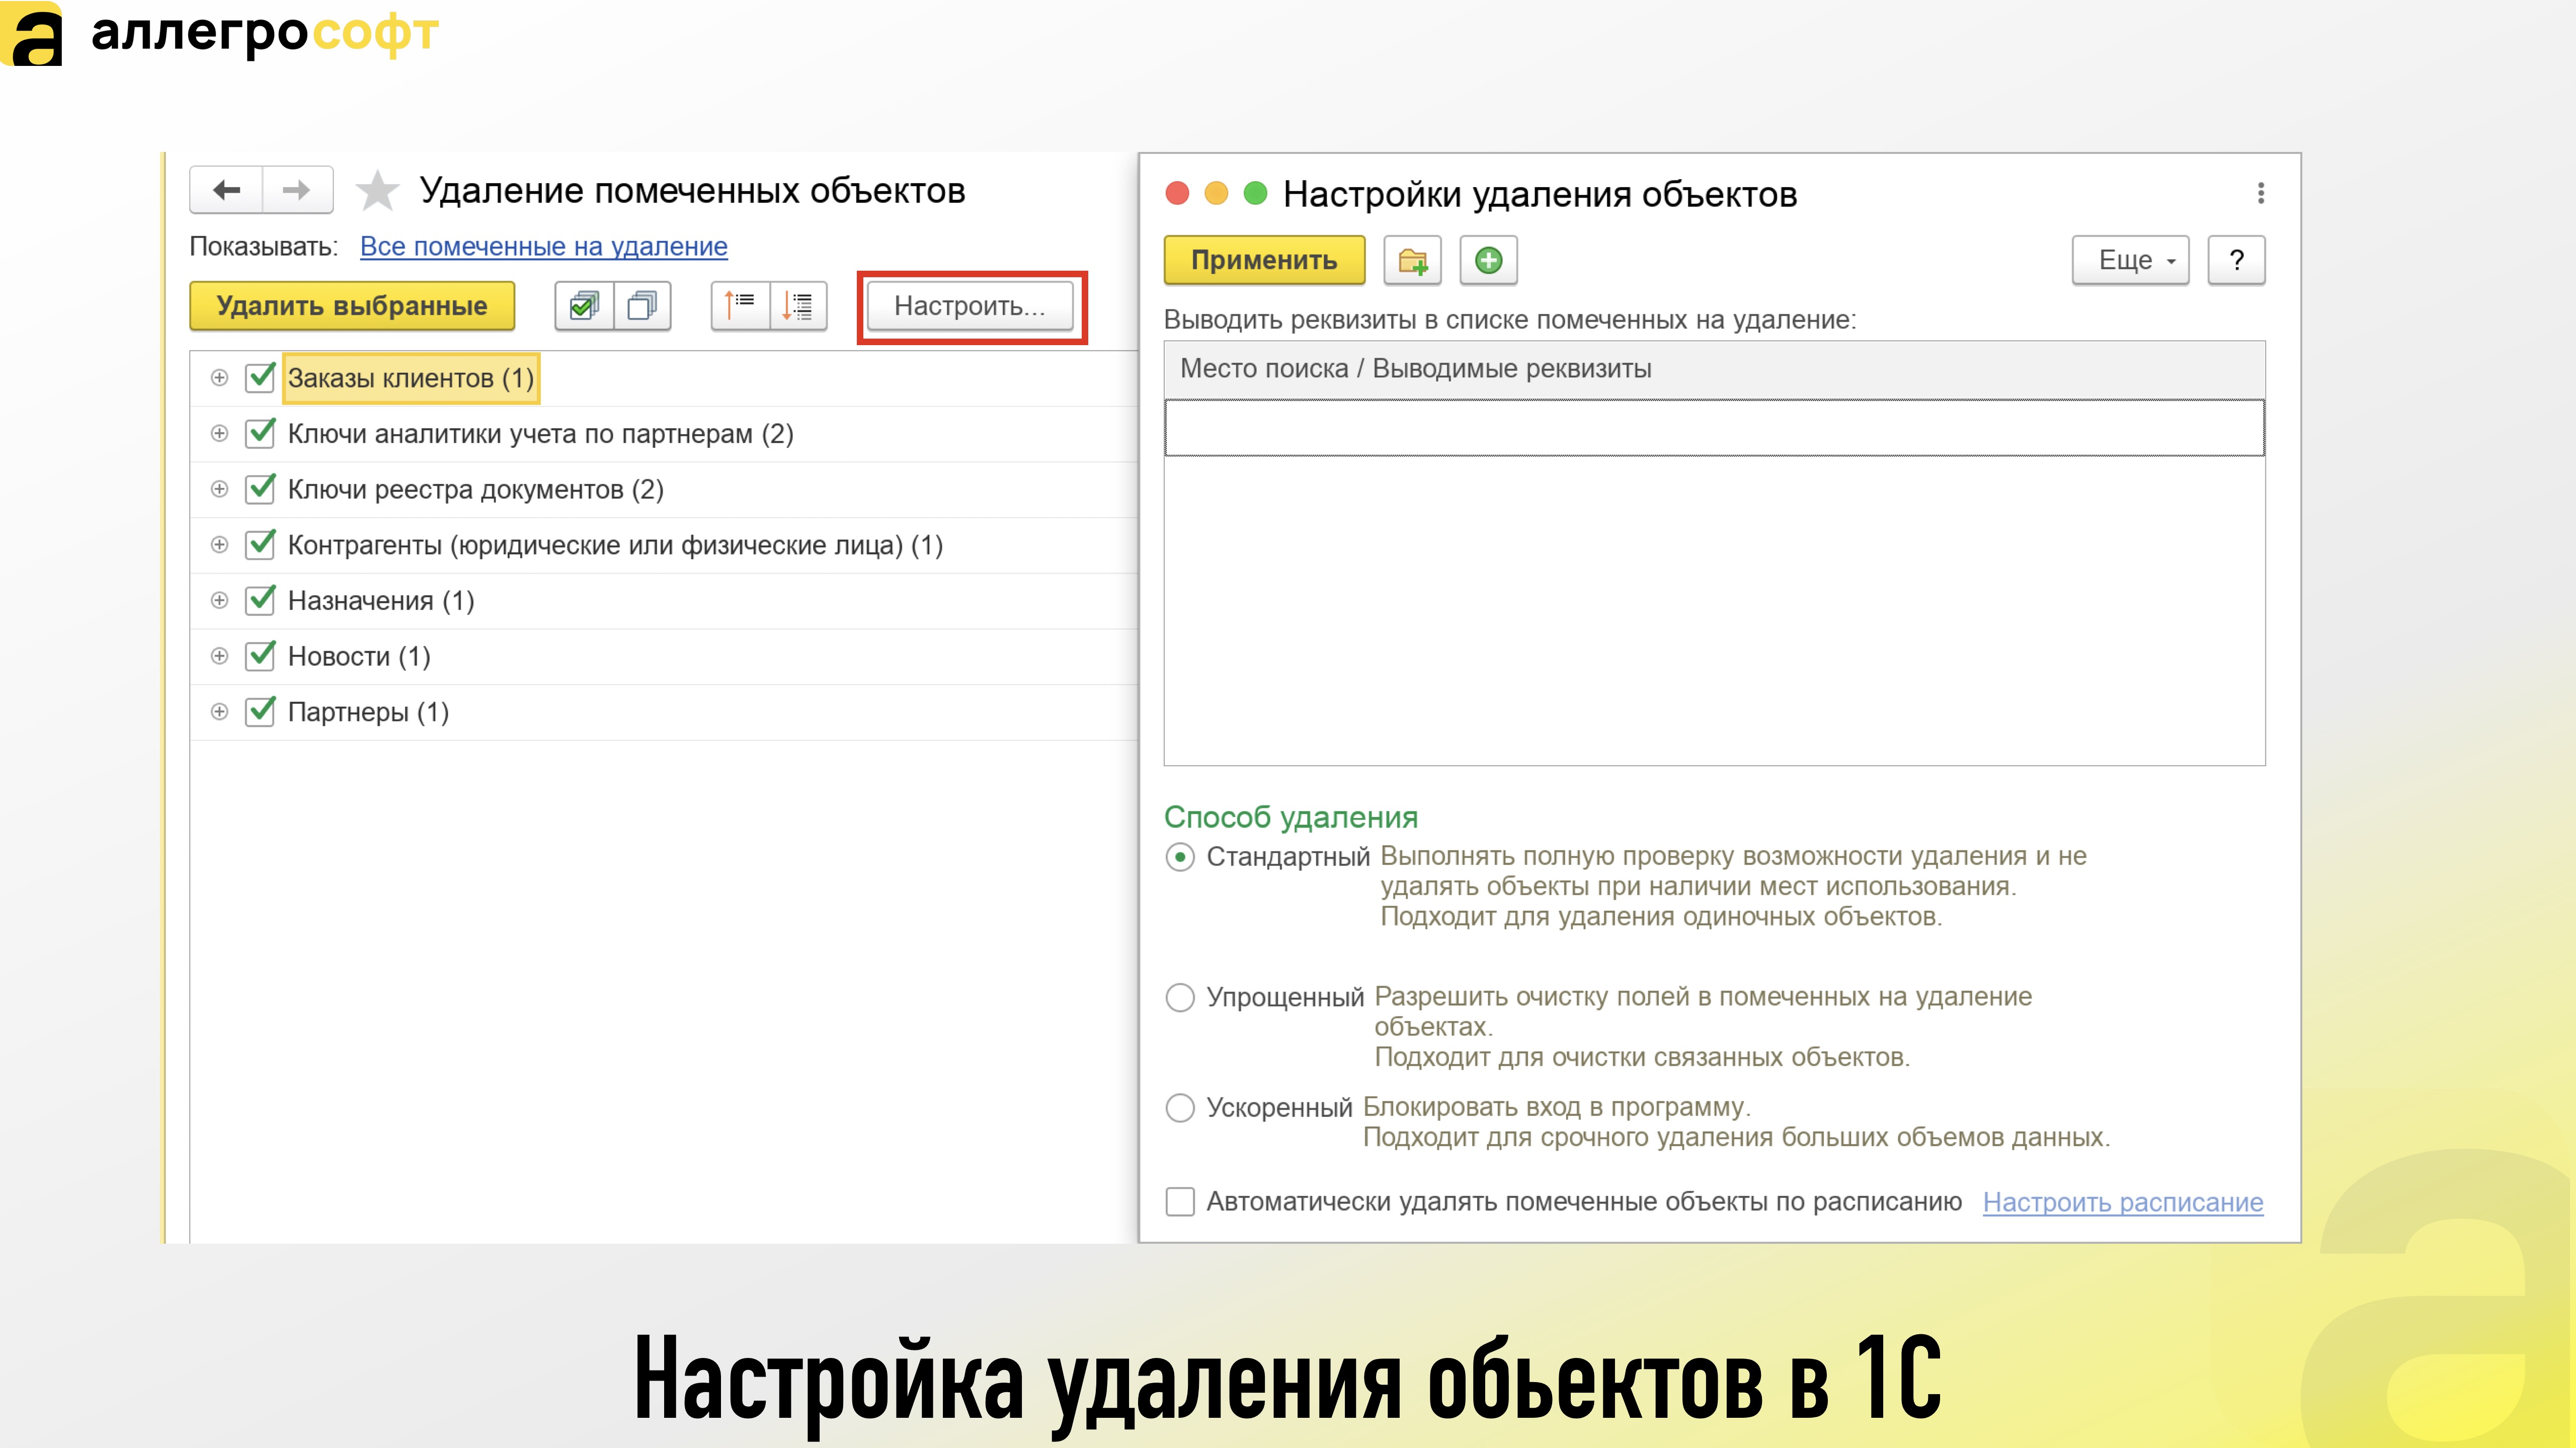Expand Контрагенты group

219,544
